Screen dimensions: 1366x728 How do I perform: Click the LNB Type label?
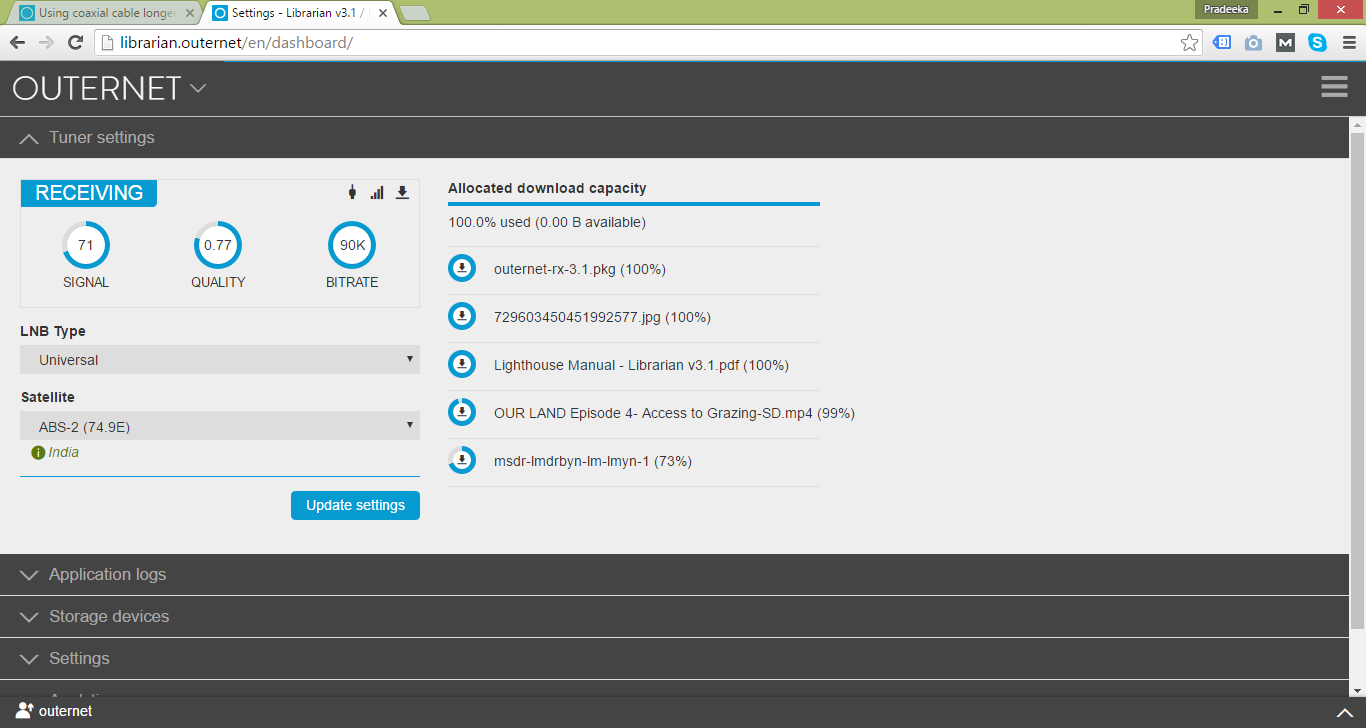53,331
